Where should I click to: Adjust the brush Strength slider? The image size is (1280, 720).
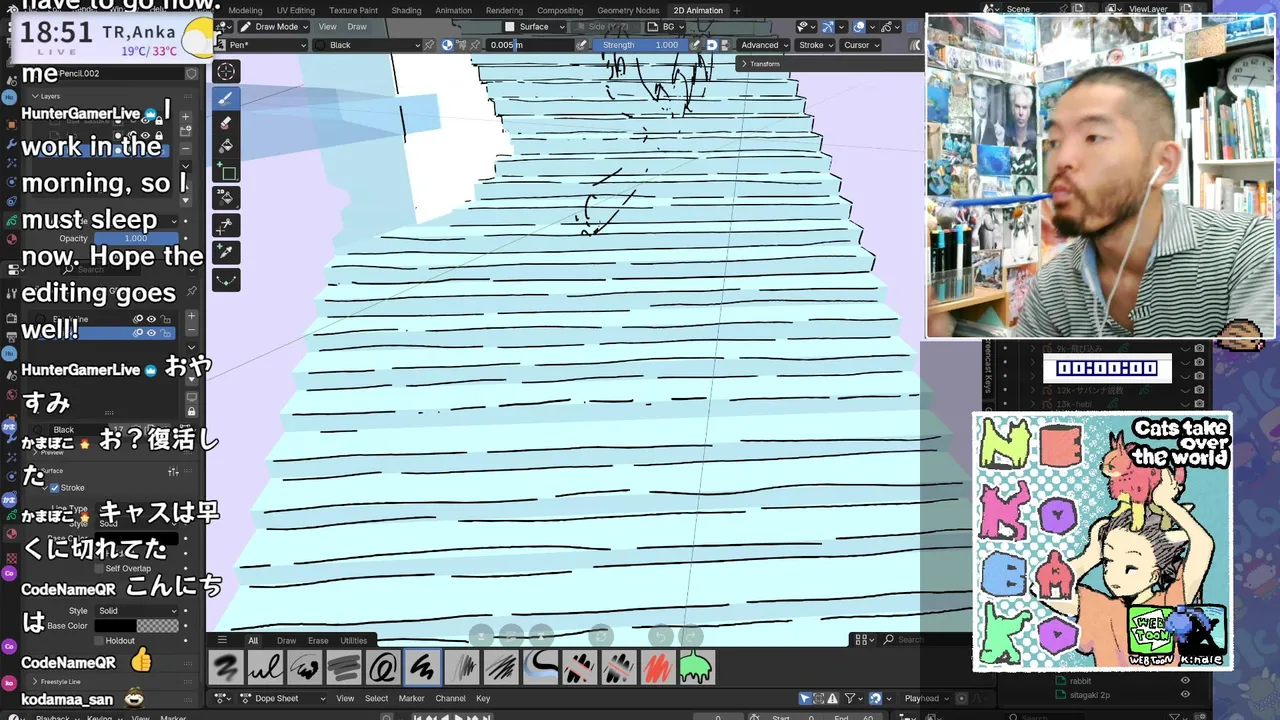(x=638, y=45)
